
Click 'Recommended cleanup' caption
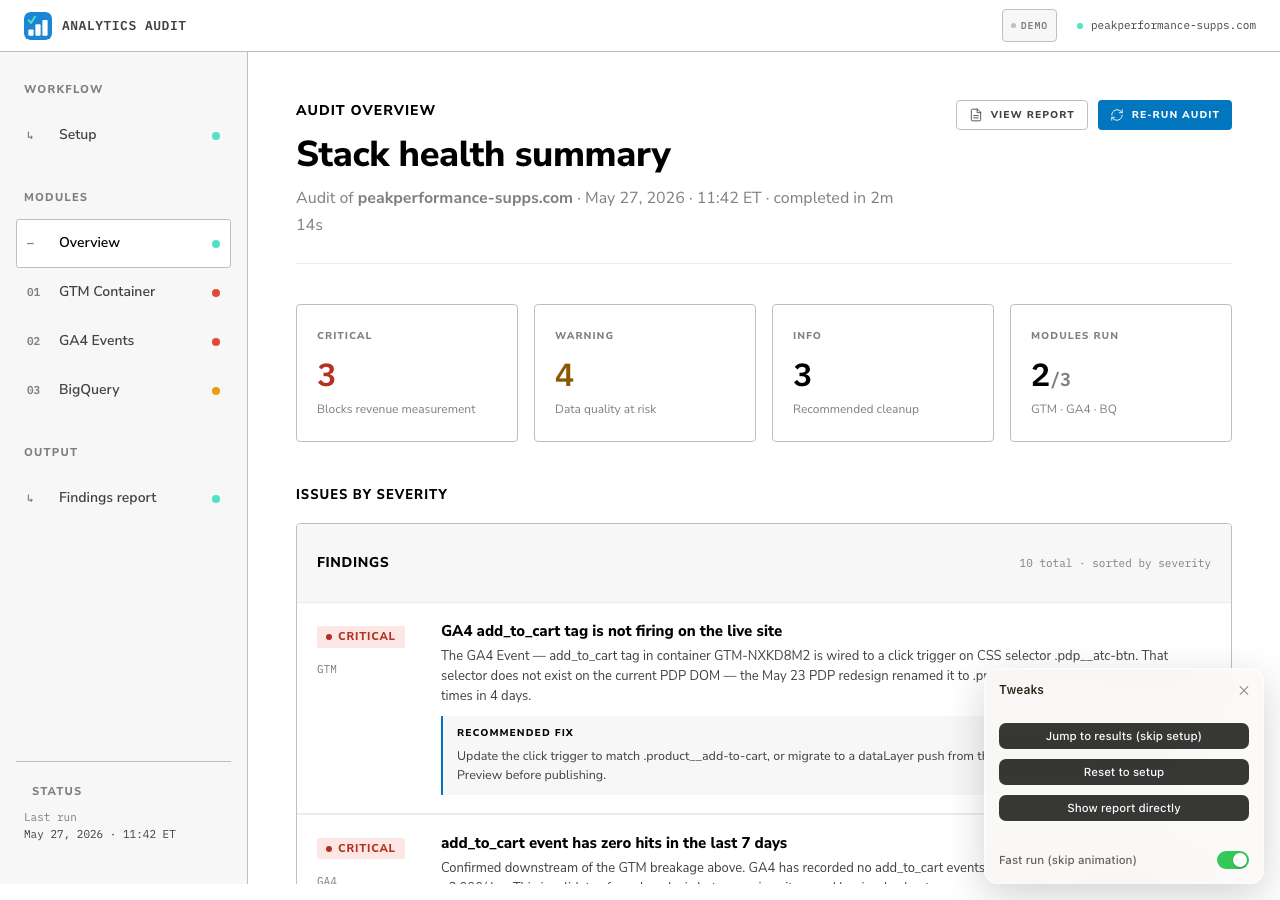(856, 409)
